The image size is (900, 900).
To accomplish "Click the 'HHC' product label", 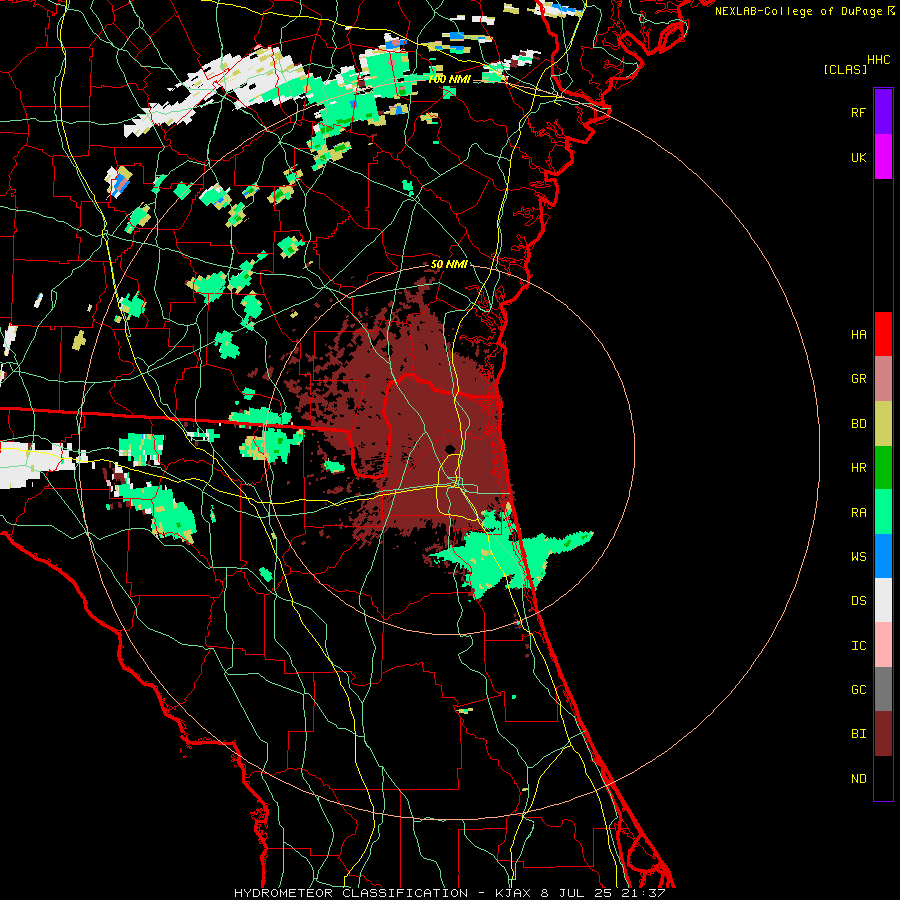I will tap(879, 60).
